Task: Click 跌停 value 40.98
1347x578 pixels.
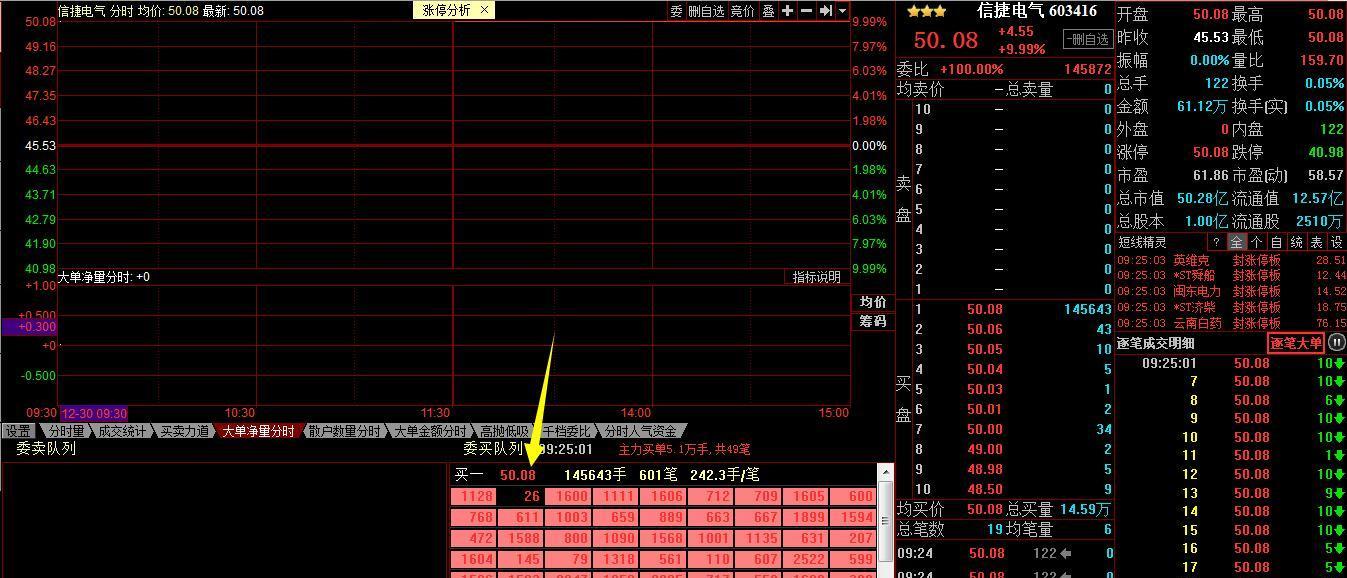Action: pos(1325,153)
